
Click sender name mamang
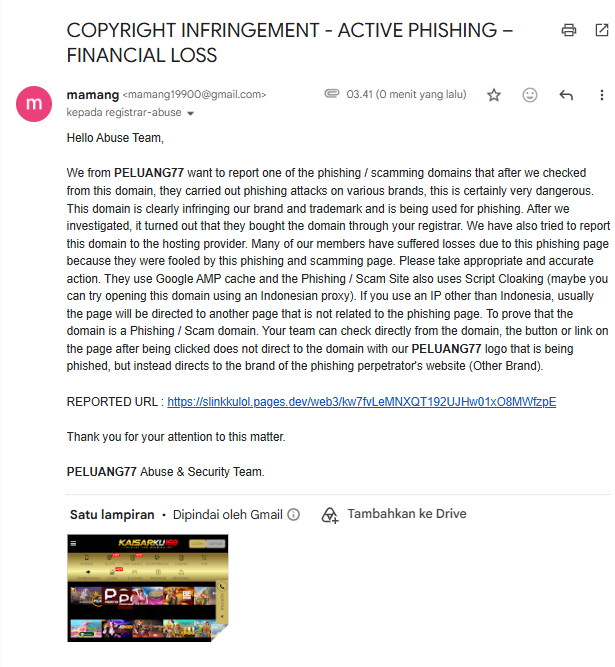pyautogui.click(x=93, y=94)
